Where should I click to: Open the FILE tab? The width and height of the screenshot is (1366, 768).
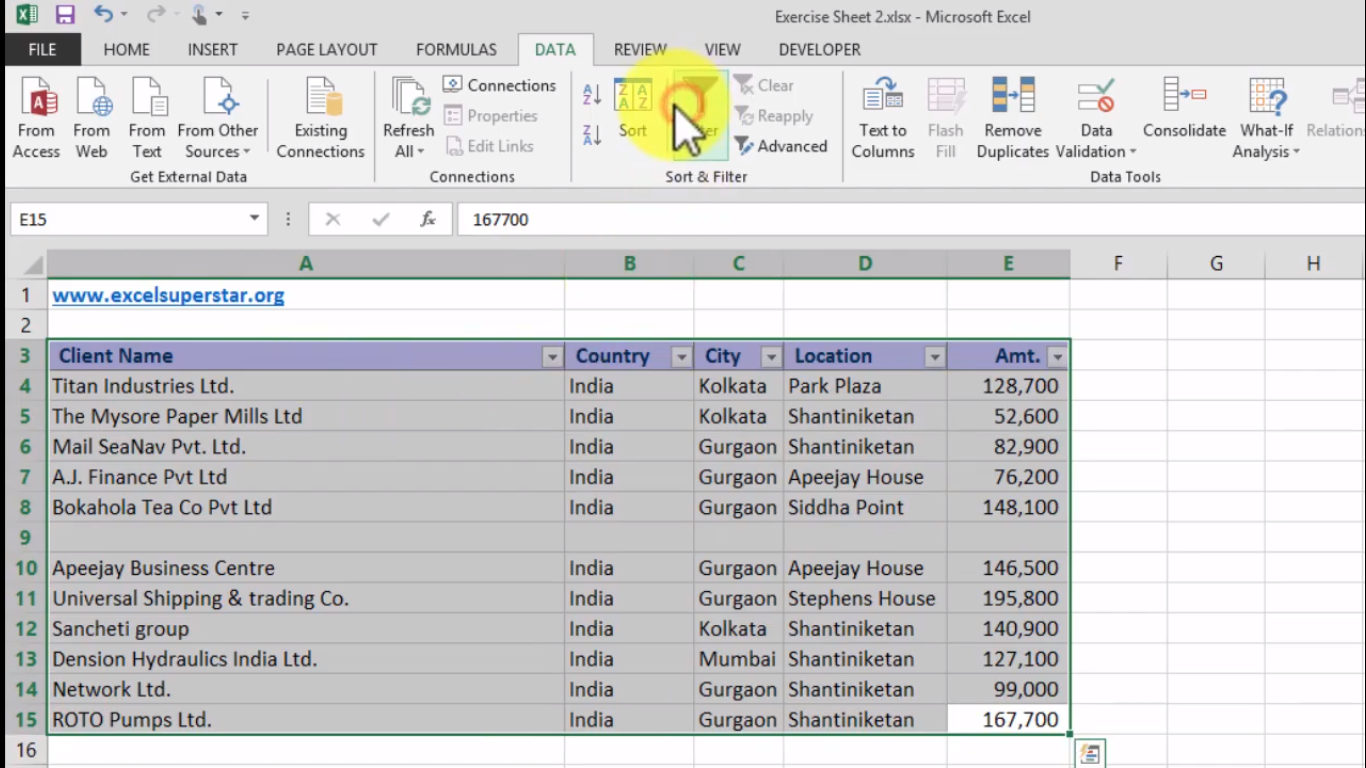point(42,49)
